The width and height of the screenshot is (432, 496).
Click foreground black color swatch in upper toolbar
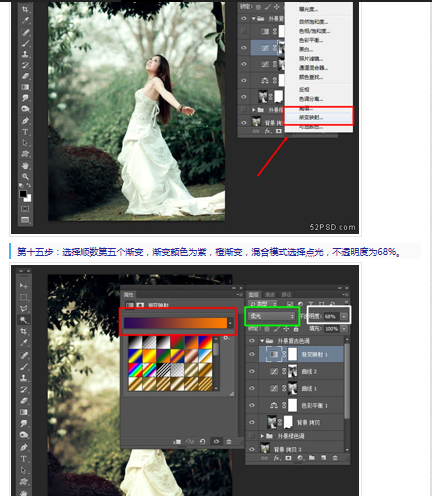[23, 194]
